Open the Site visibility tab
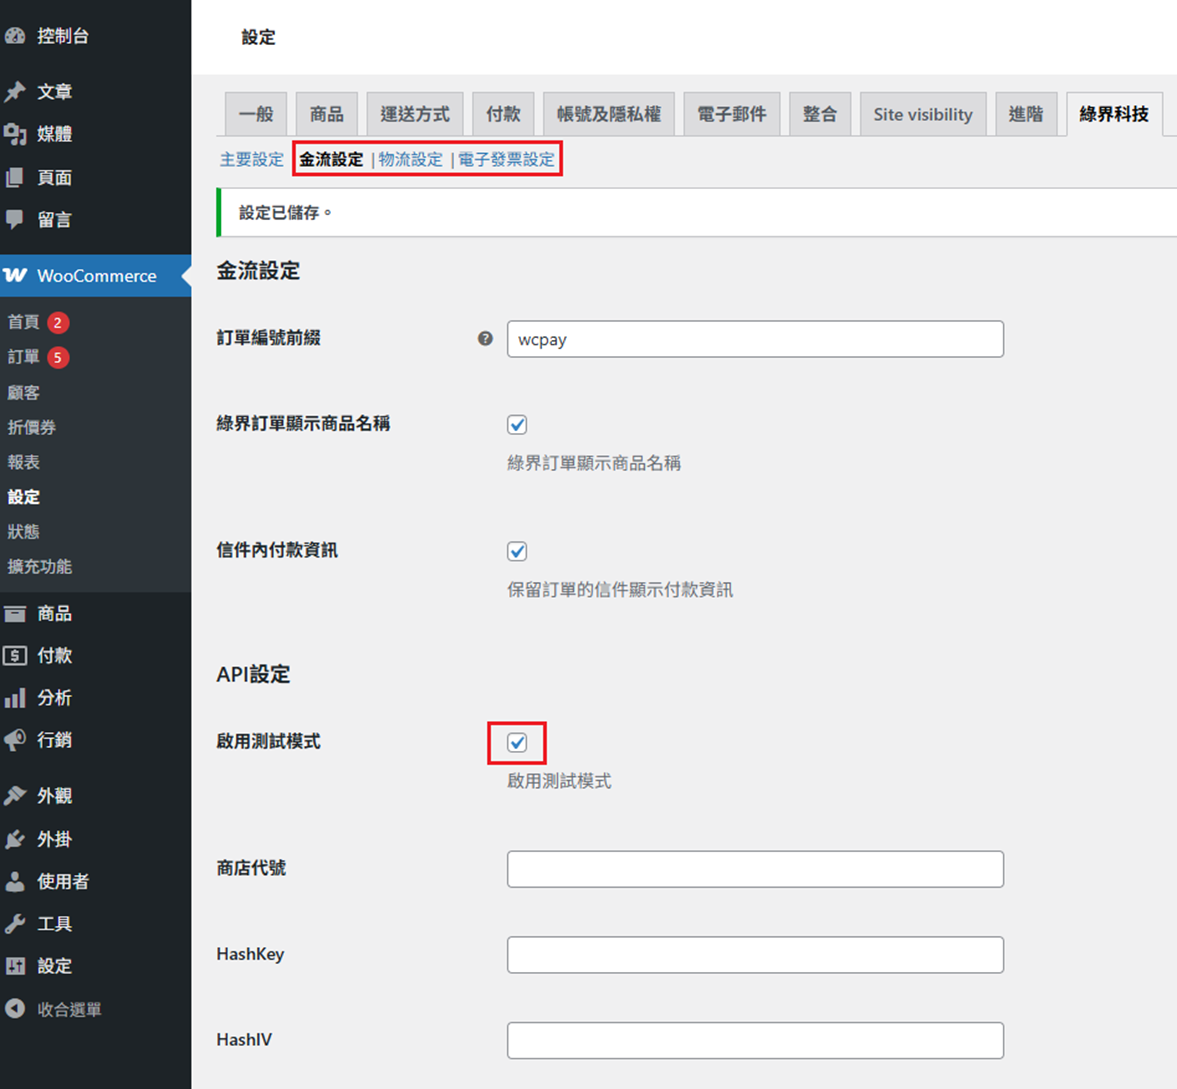 click(x=922, y=114)
